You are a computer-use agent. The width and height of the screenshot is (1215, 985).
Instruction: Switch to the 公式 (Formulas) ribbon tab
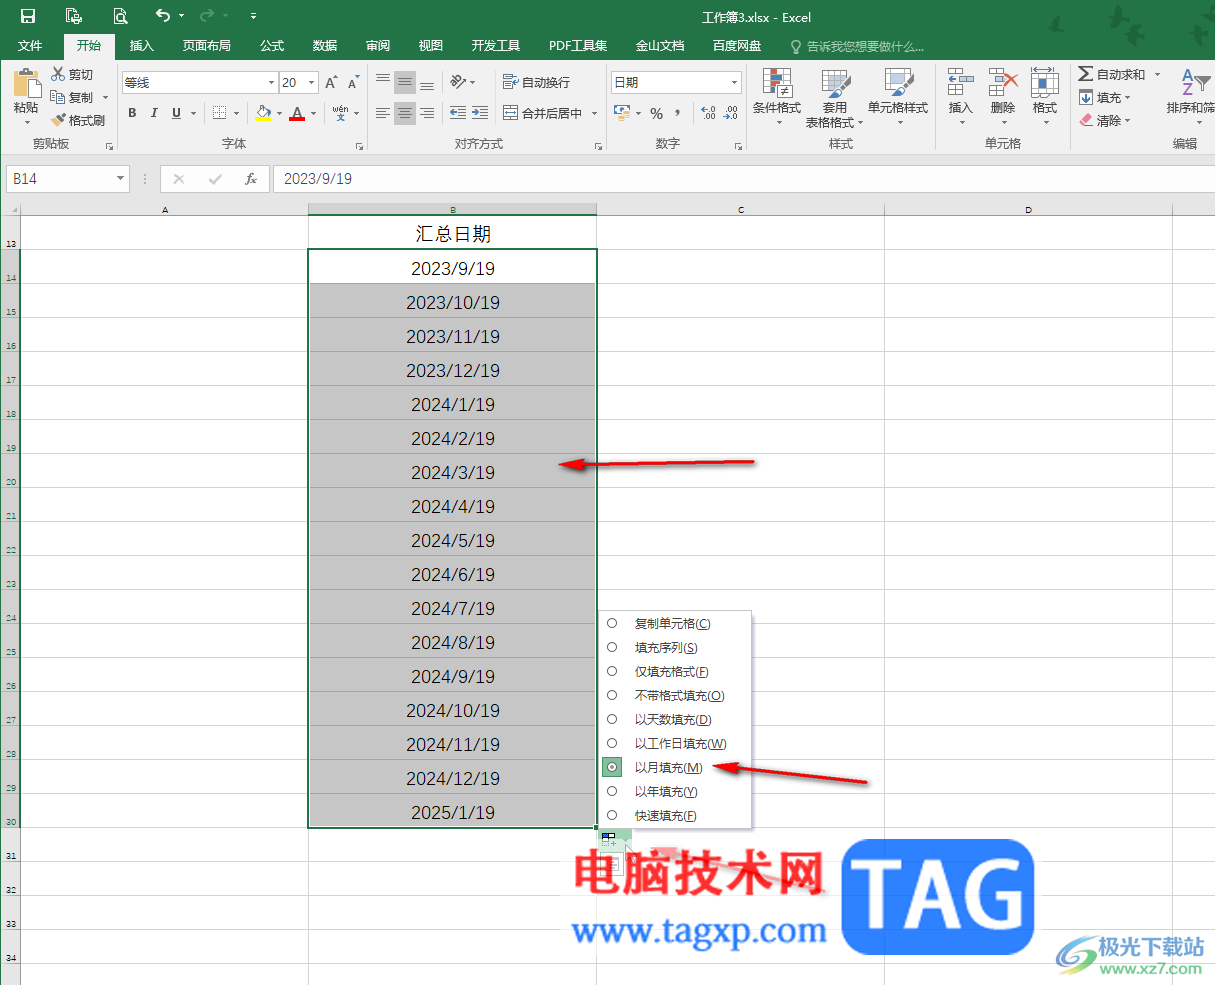tap(272, 46)
